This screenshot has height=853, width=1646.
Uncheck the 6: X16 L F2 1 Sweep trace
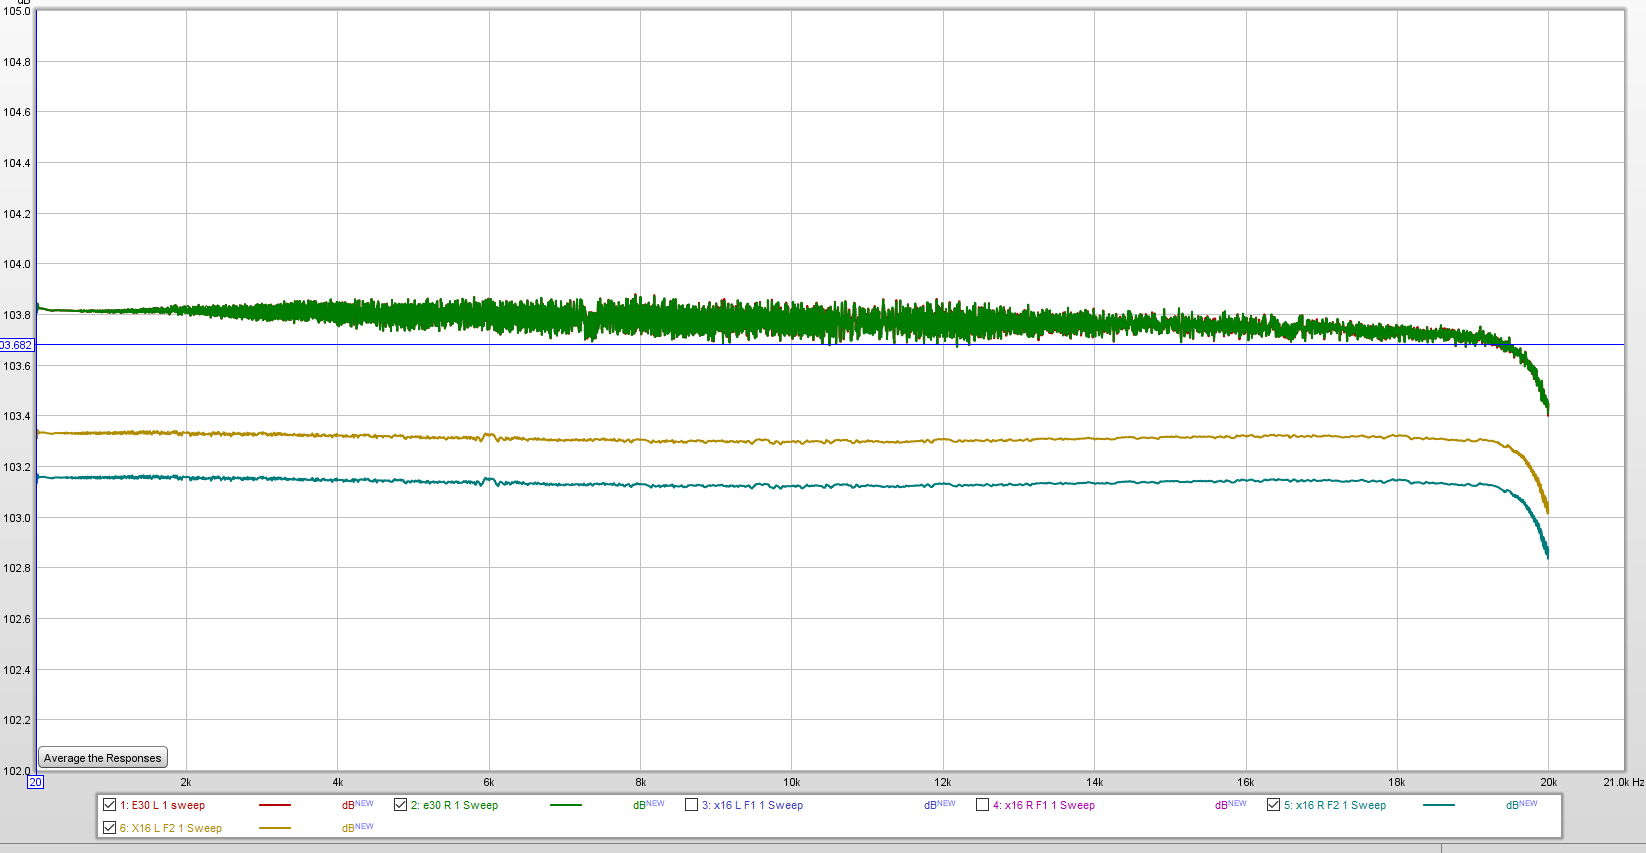coord(110,828)
